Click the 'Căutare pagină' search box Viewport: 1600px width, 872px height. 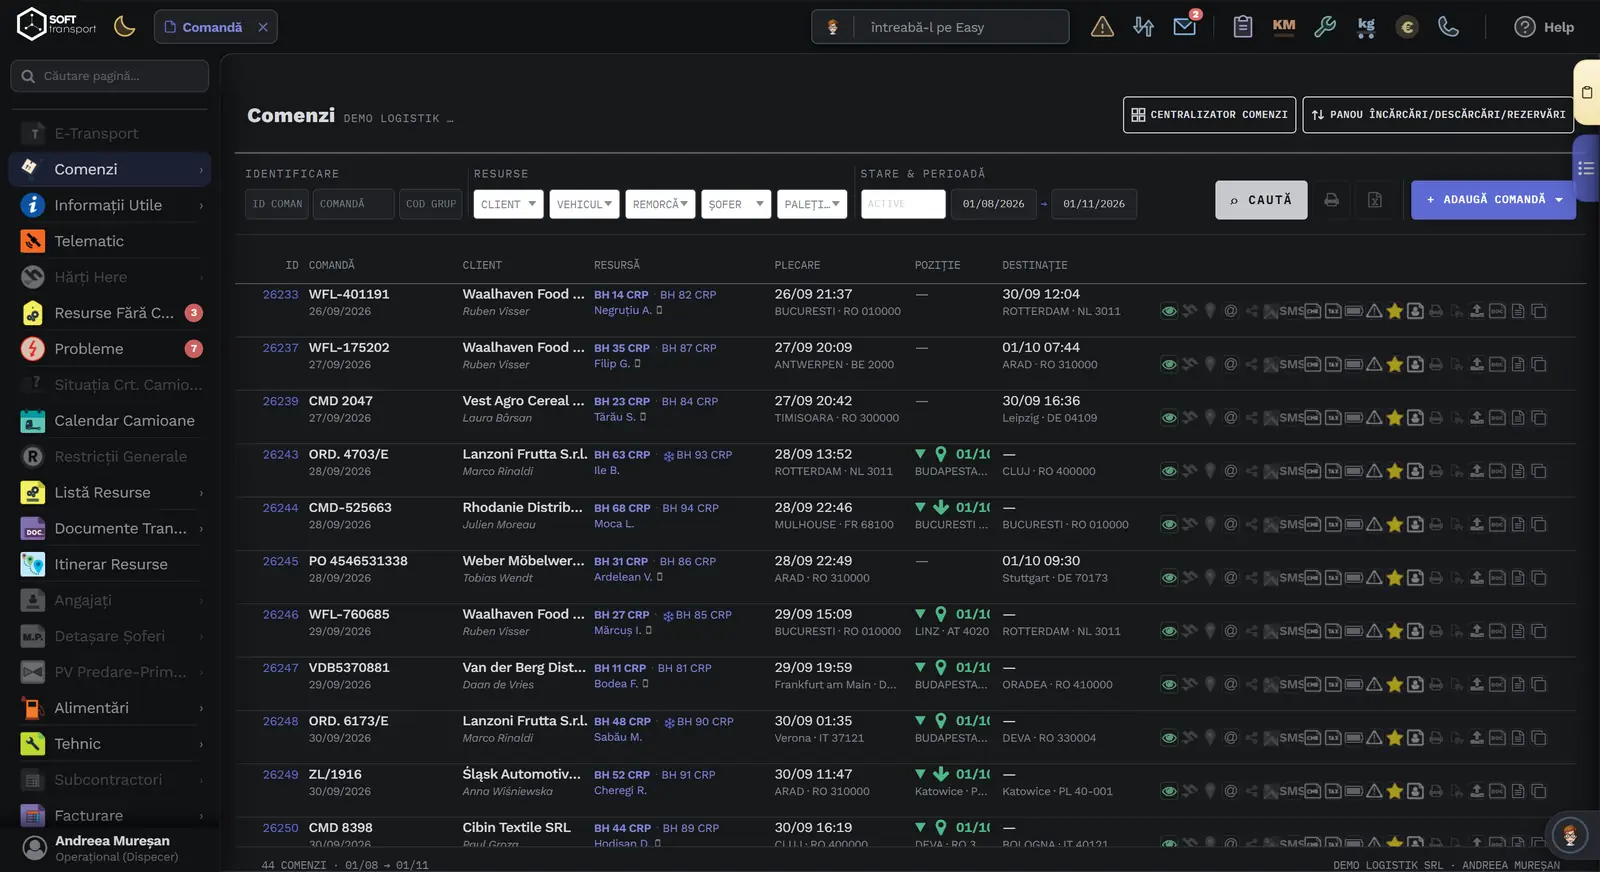coord(110,76)
